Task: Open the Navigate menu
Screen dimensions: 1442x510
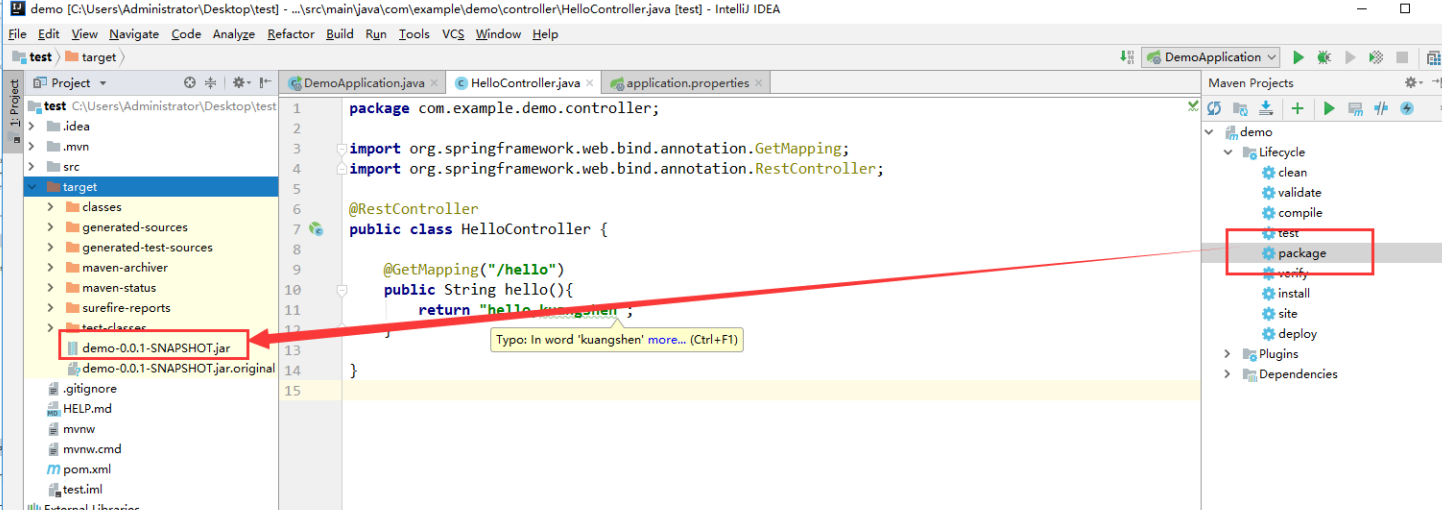Action: pos(134,34)
